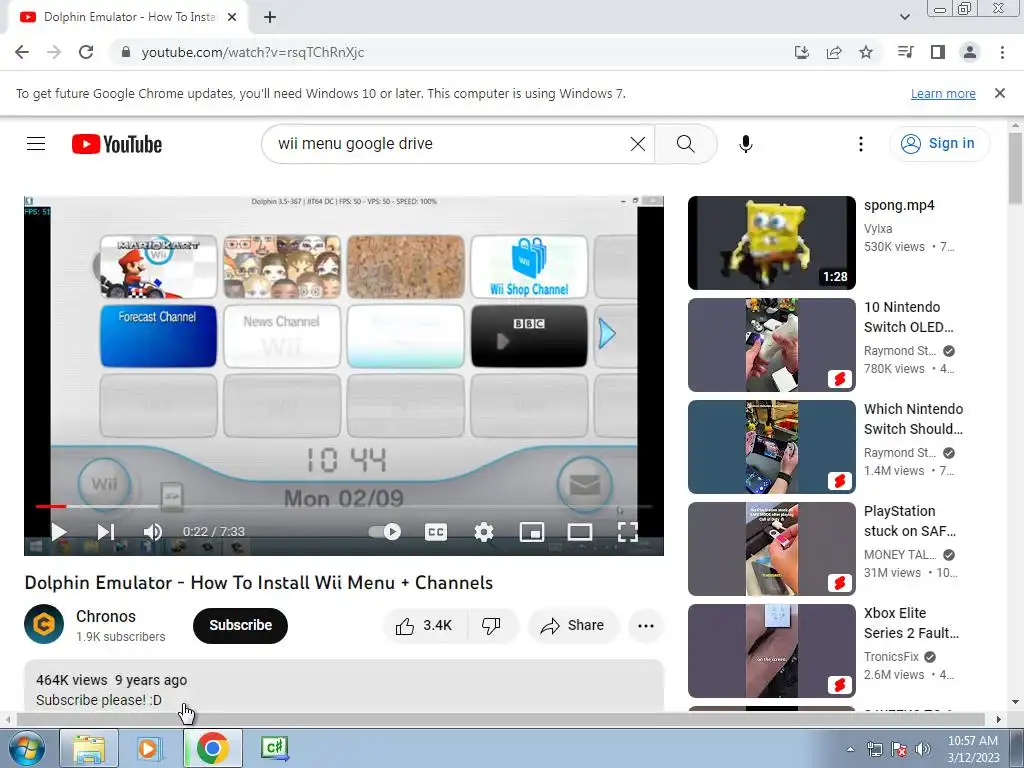Image resolution: width=1024 pixels, height=768 pixels.
Task: Click the address bar URL
Action: [x=253, y=52]
